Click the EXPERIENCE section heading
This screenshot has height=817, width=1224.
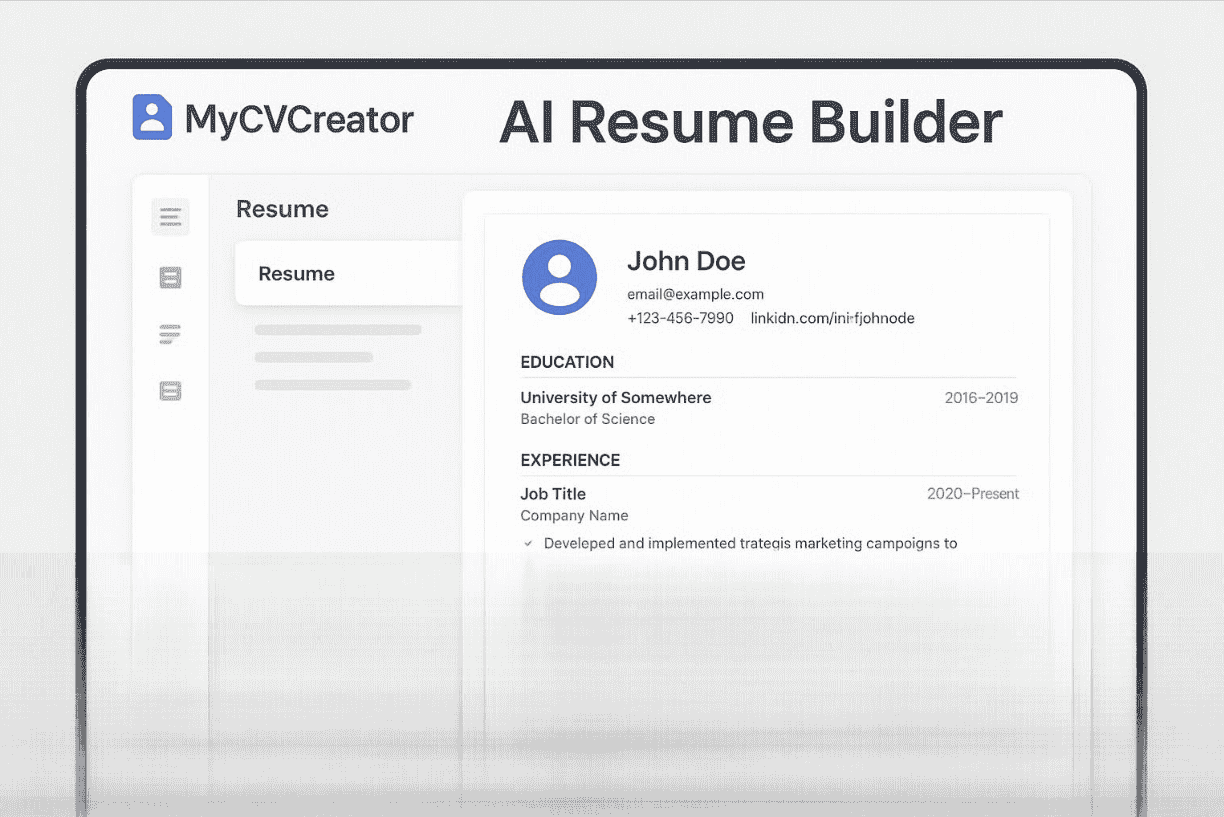570,460
